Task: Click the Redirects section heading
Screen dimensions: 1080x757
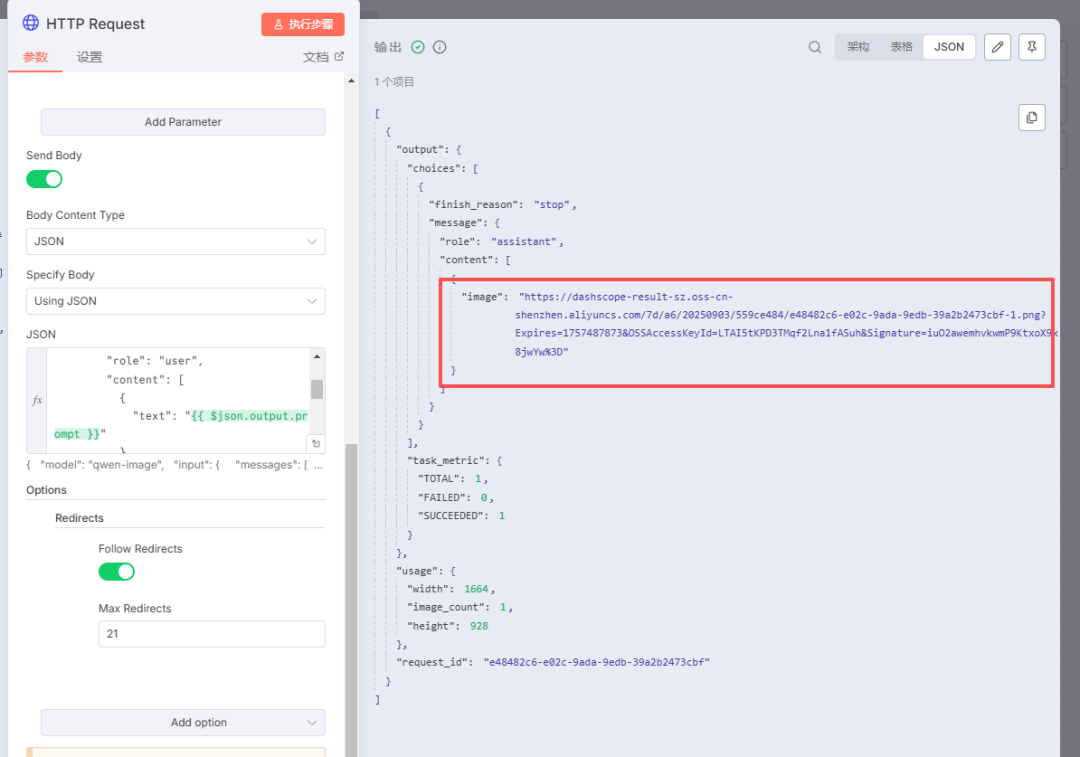Action: 79,518
